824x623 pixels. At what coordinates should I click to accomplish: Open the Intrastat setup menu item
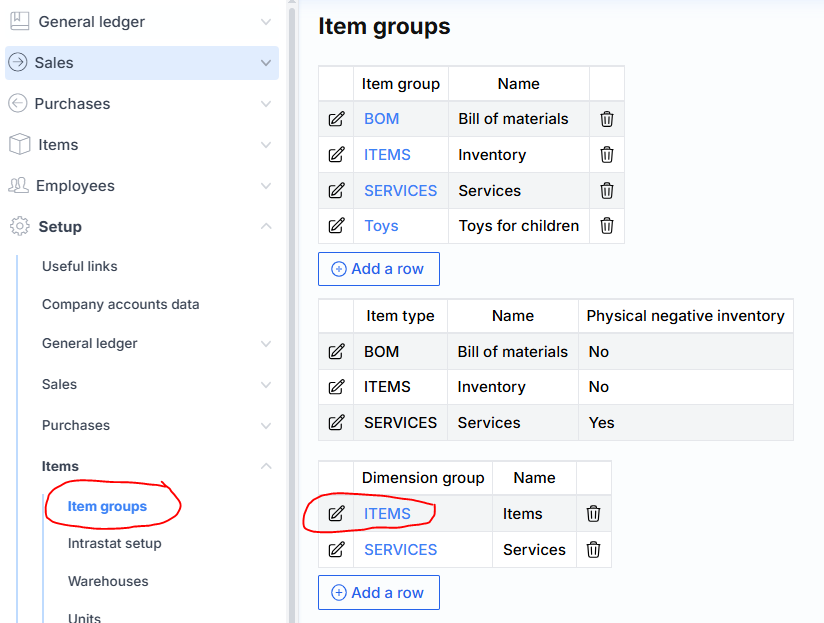(x=114, y=544)
